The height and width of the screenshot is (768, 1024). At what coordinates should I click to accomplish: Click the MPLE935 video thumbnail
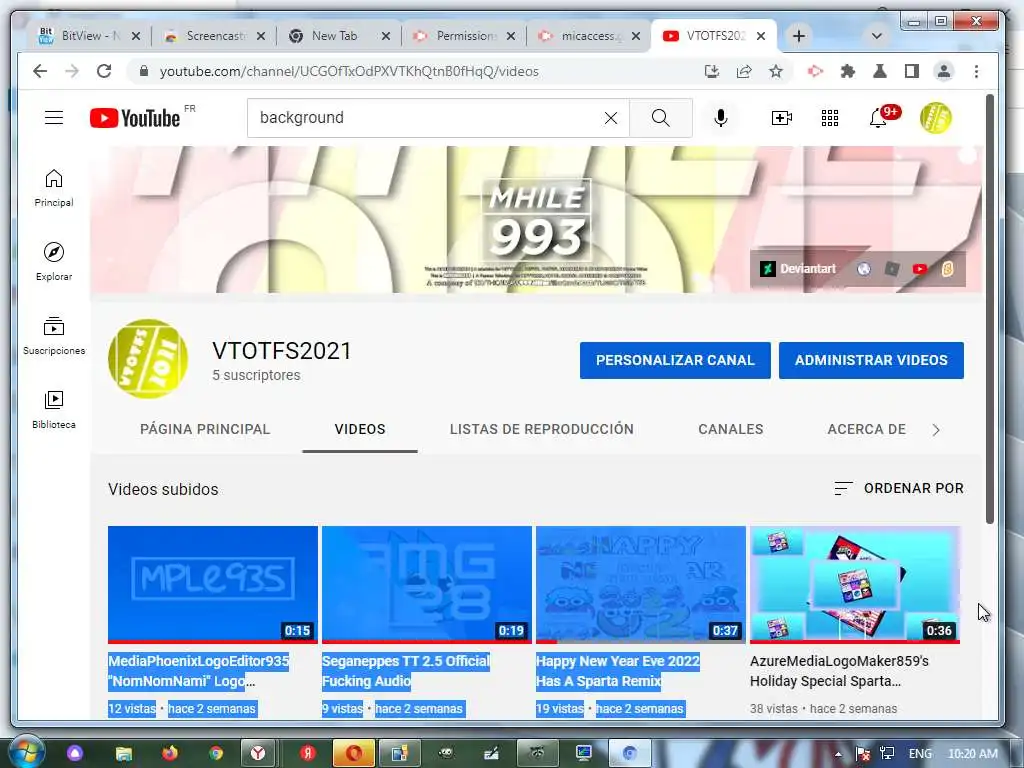click(213, 584)
